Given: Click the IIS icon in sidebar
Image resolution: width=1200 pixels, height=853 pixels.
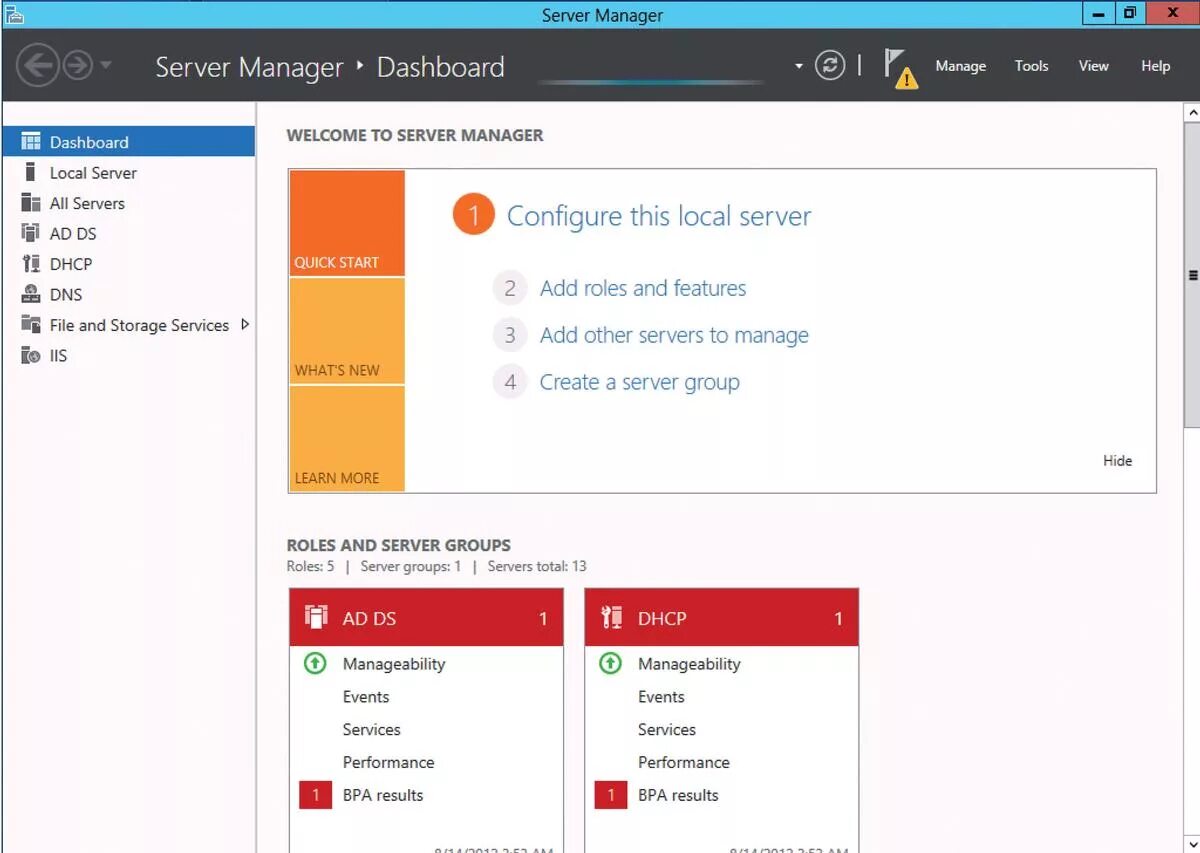Looking at the screenshot, I should tap(31, 355).
